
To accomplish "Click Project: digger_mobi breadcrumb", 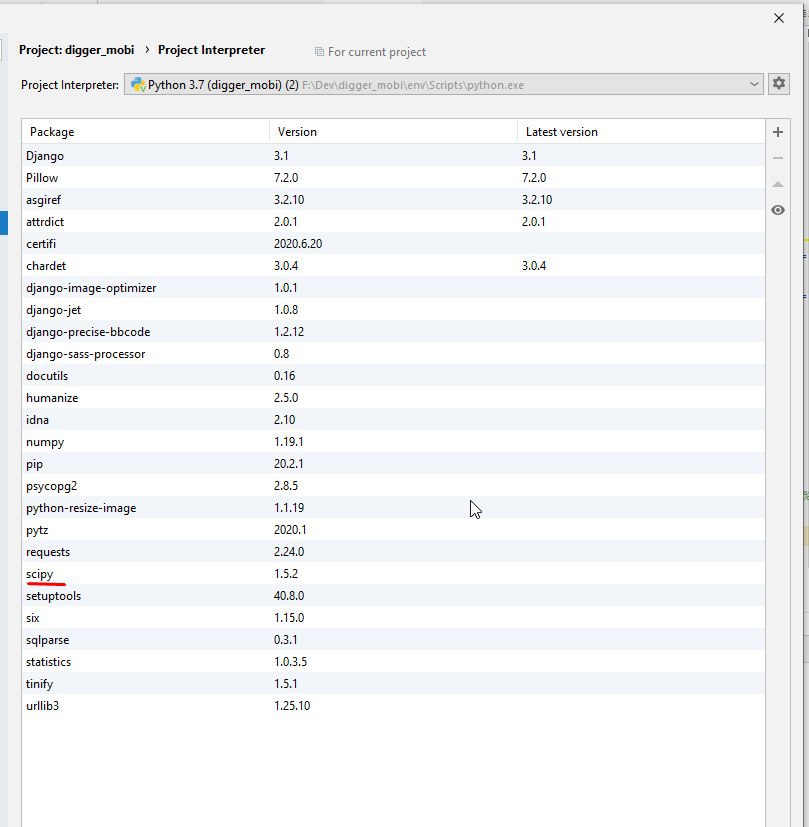I will pos(76,50).
